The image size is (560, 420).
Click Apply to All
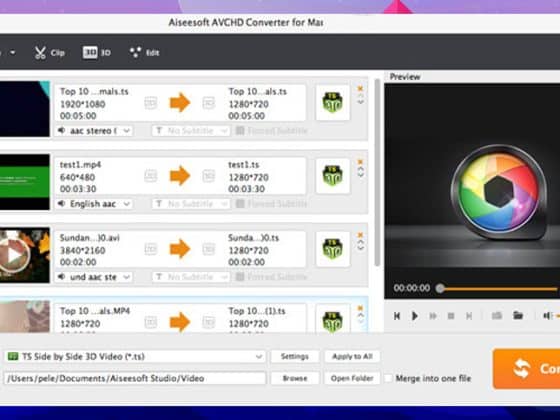tap(352, 356)
